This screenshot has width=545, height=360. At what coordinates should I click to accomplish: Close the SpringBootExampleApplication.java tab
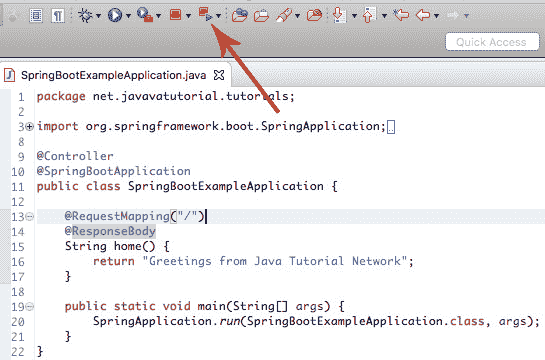click(219, 75)
